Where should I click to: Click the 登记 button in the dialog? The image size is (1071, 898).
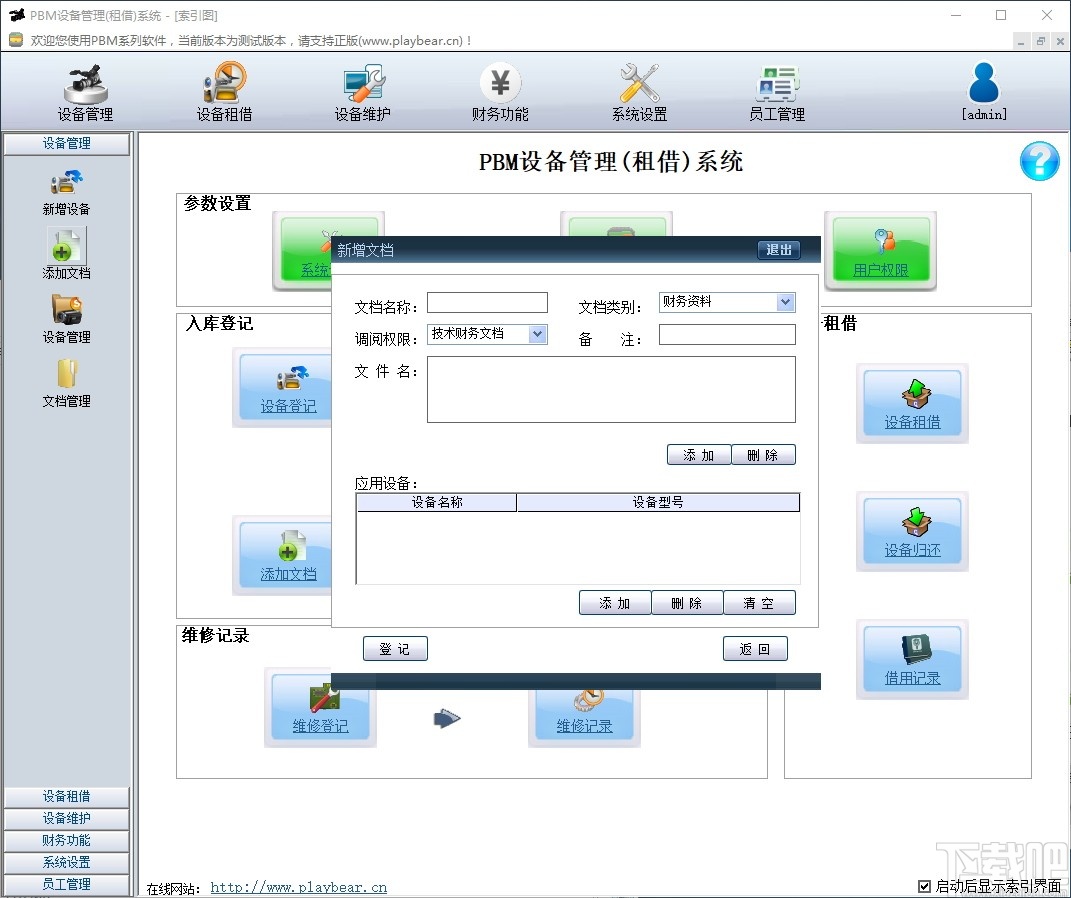click(395, 648)
